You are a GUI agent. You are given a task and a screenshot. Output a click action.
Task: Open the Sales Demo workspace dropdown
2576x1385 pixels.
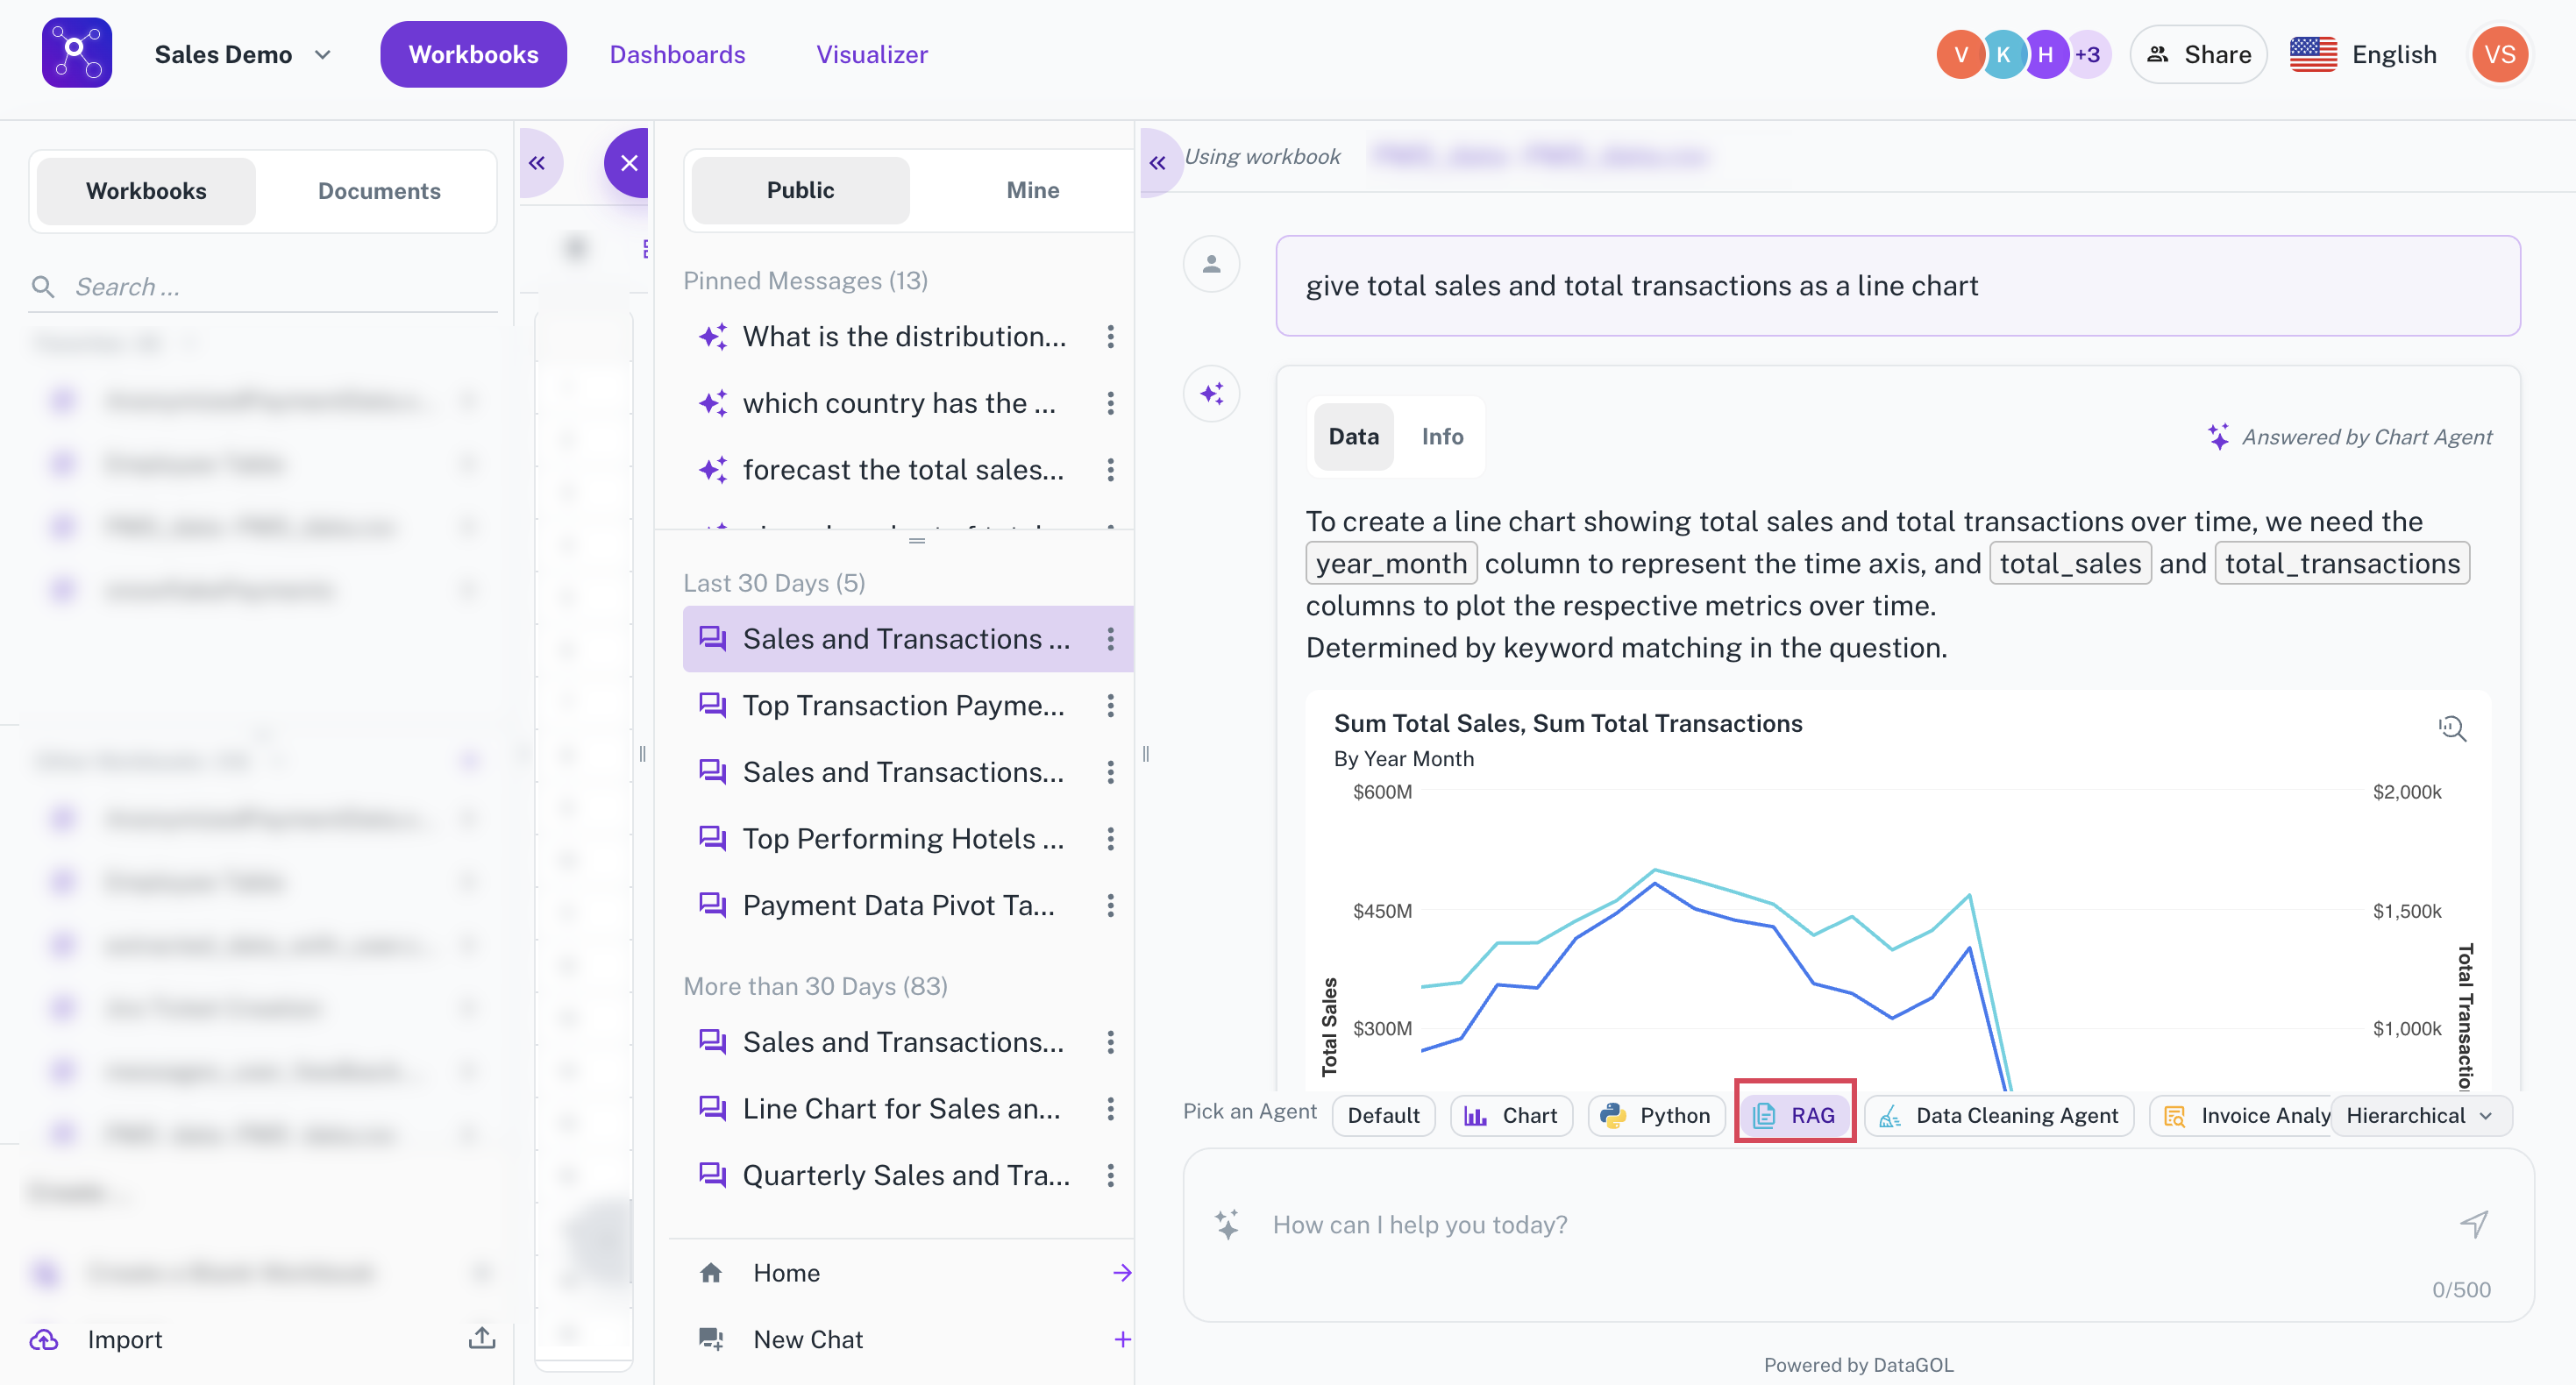pyautogui.click(x=243, y=55)
